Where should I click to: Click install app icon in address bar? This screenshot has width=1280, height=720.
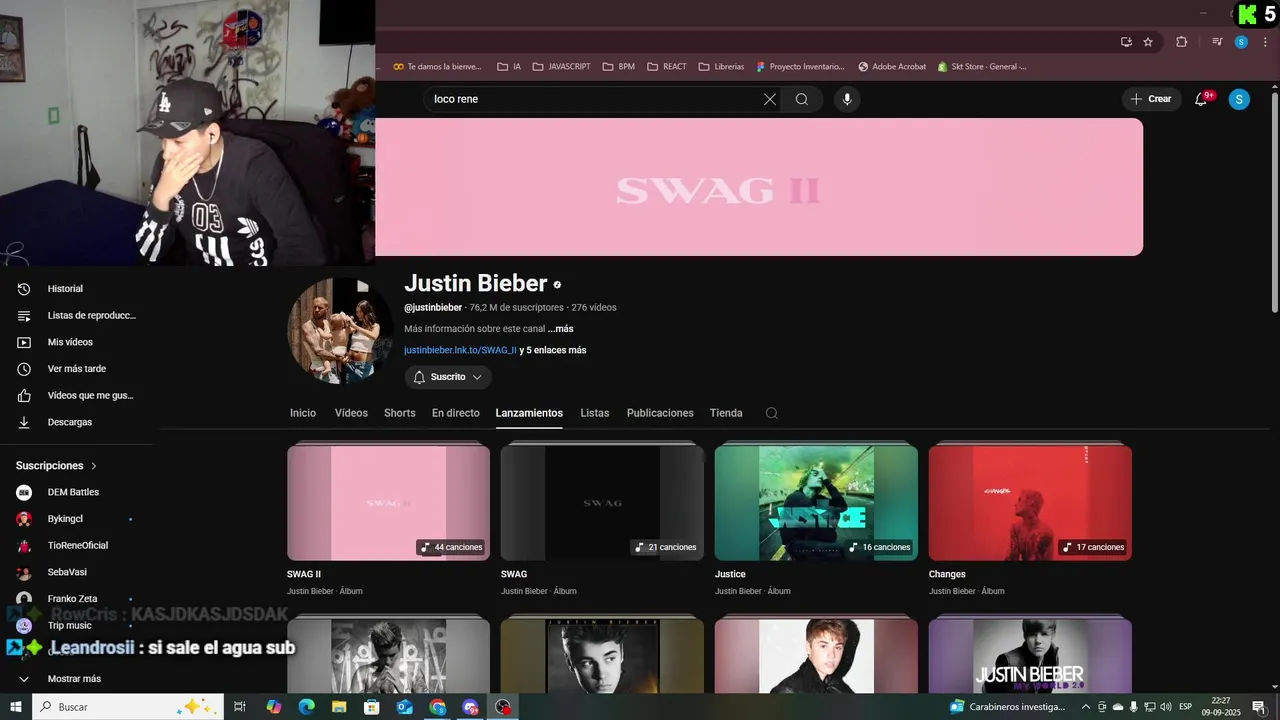coord(1126,42)
